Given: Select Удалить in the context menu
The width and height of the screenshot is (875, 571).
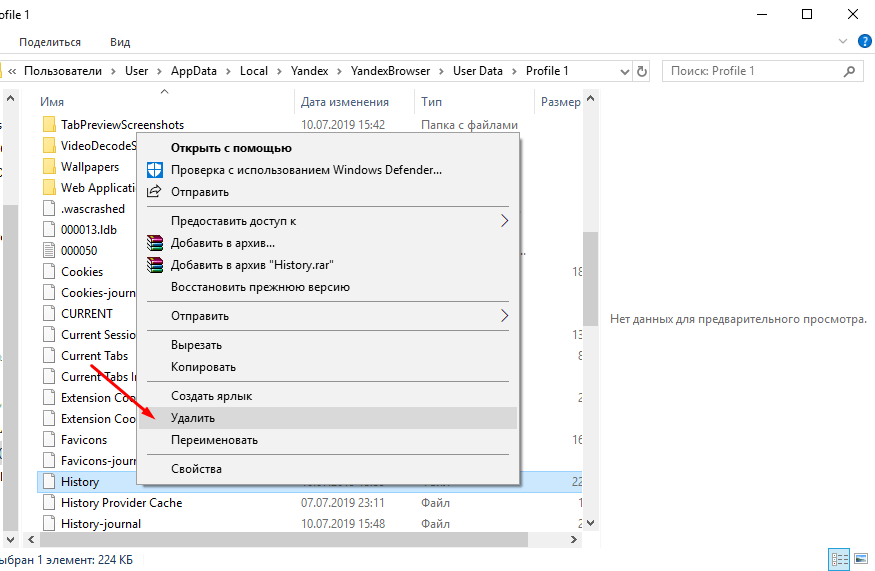Looking at the screenshot, I should pyautogui.click(x=328, y=418).
